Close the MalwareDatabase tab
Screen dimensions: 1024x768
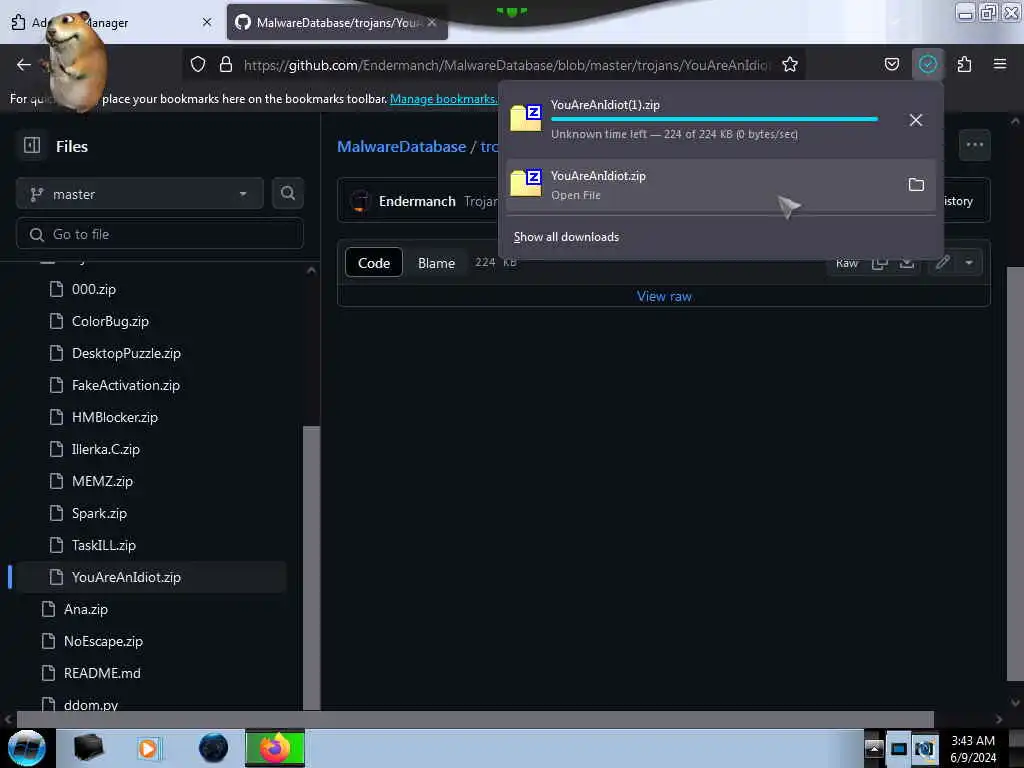[432, 22]
